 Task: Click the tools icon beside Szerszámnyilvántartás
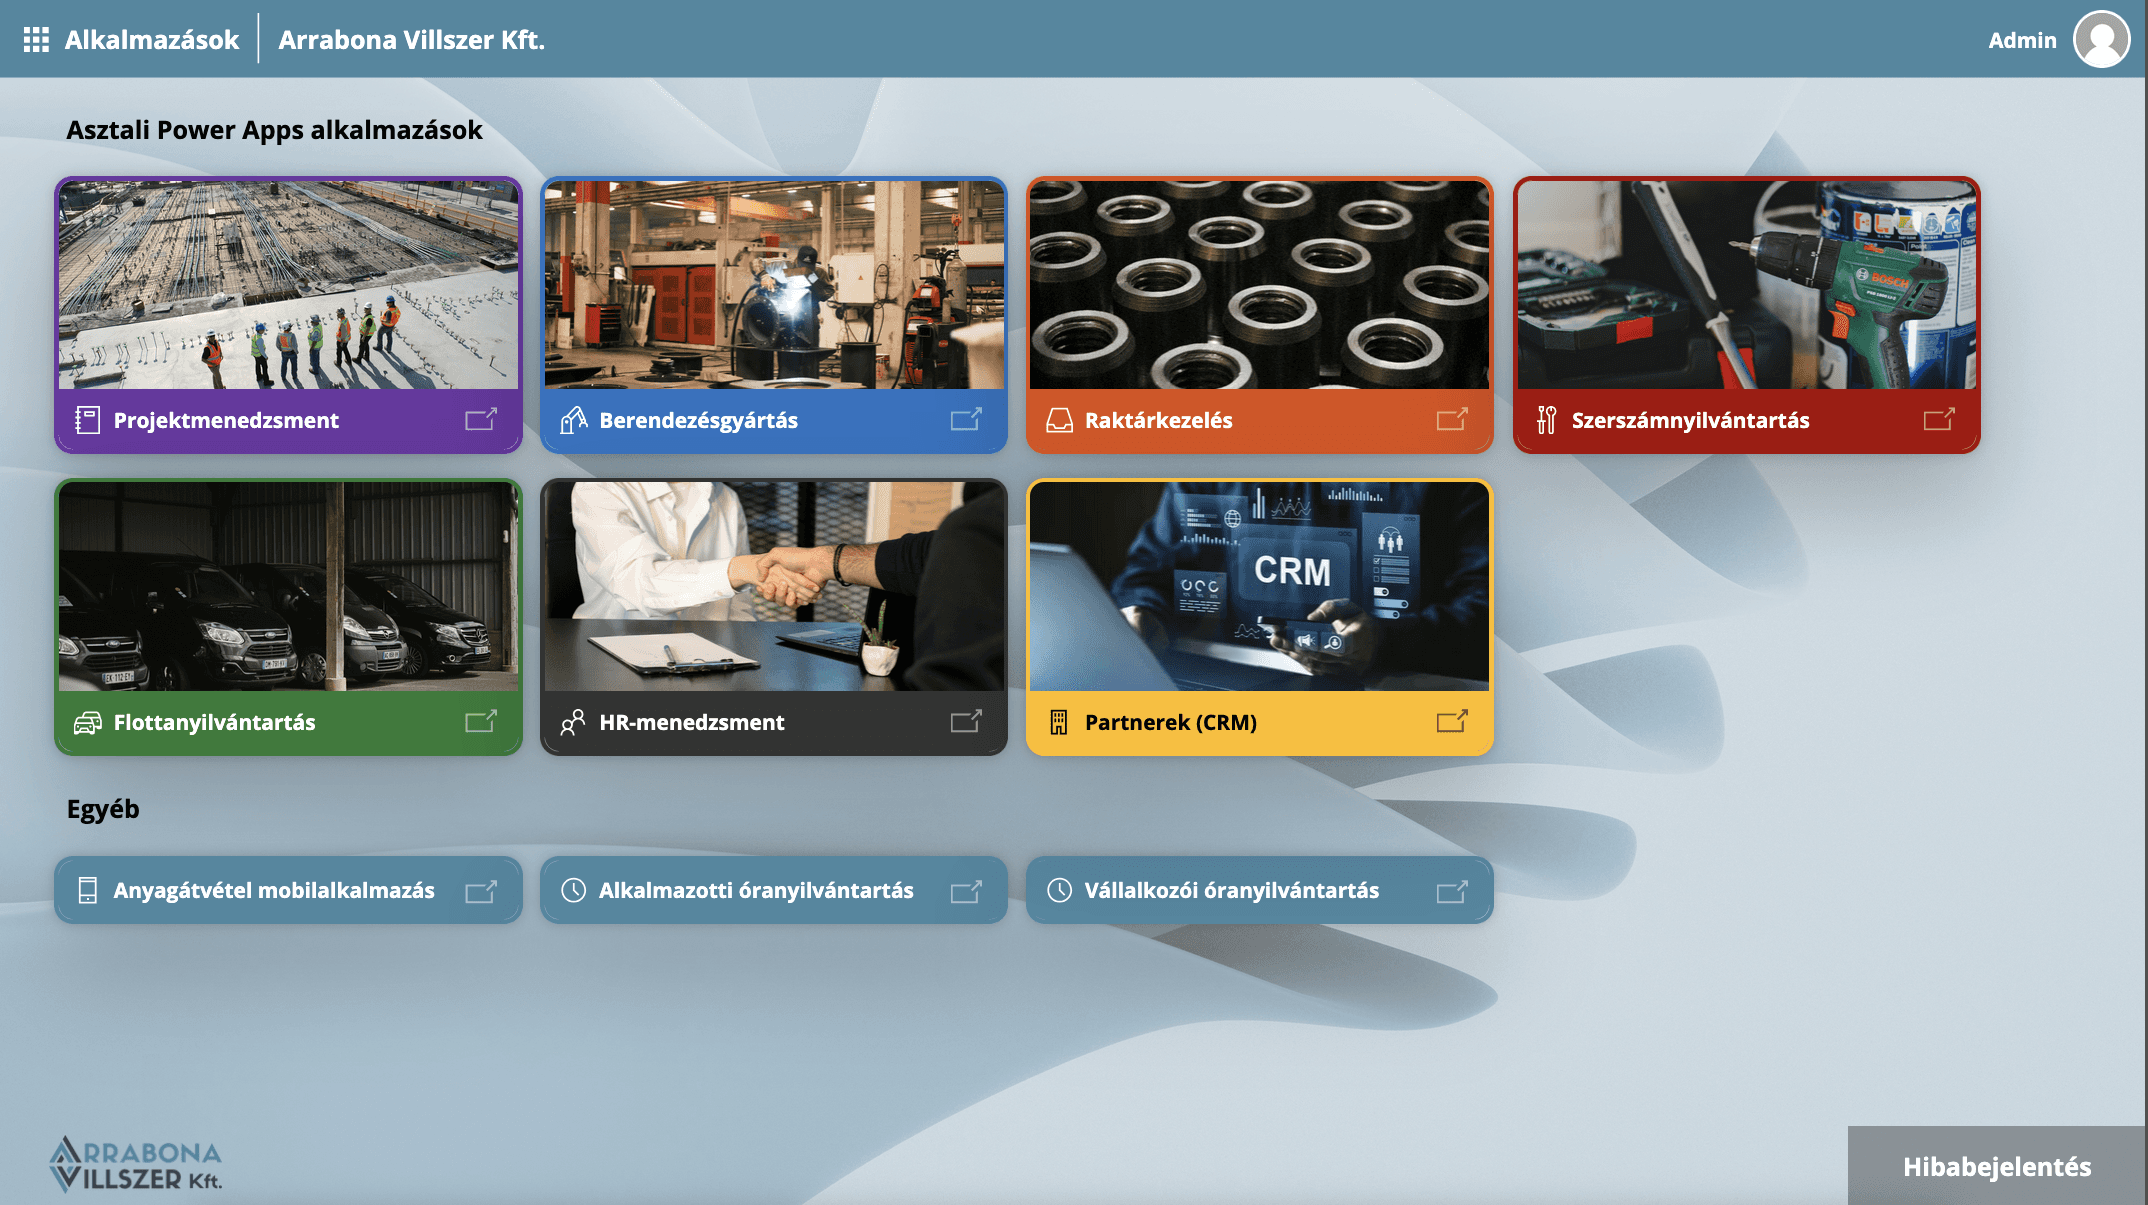click(1546, 420)
